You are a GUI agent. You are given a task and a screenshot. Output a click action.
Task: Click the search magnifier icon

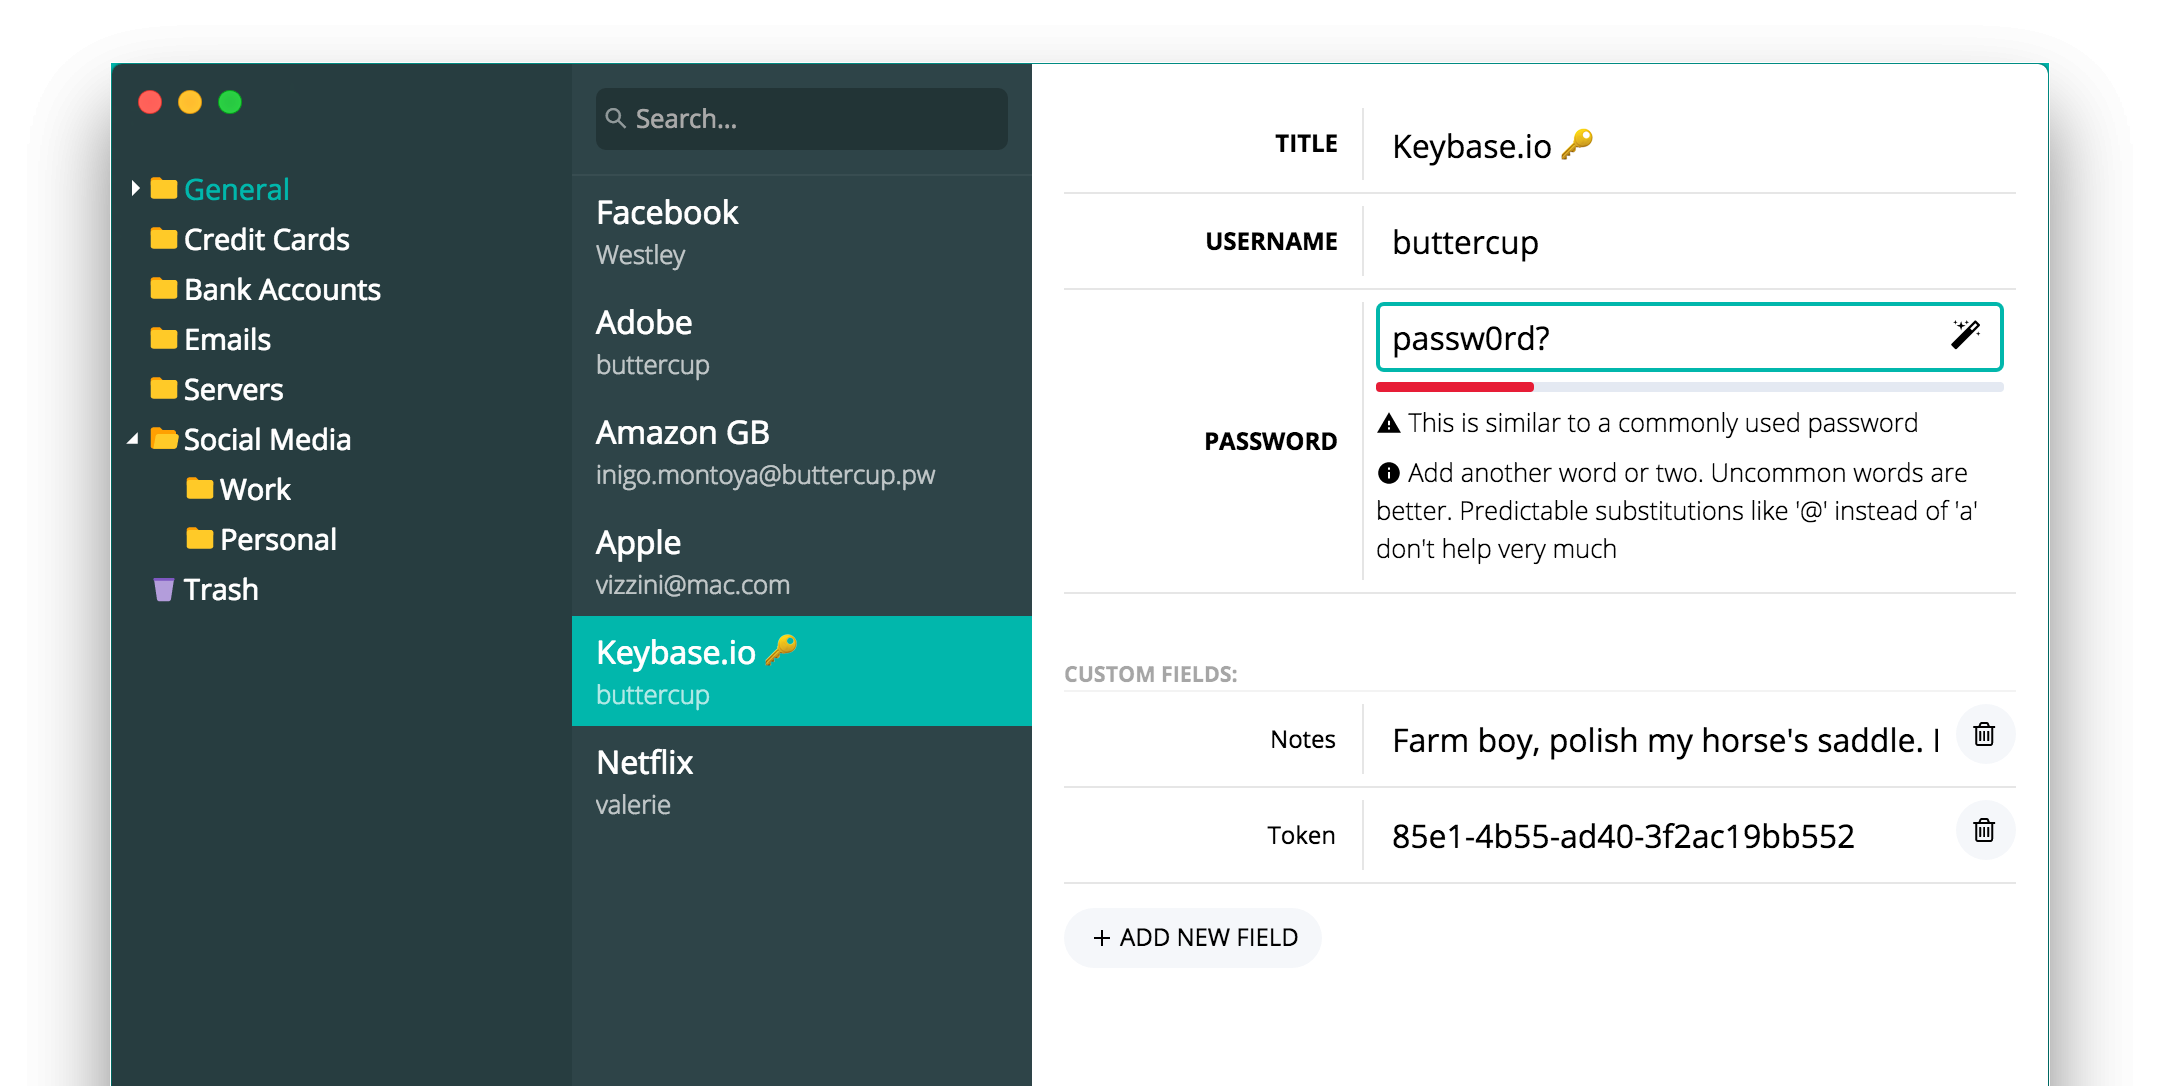pos(616,119)
